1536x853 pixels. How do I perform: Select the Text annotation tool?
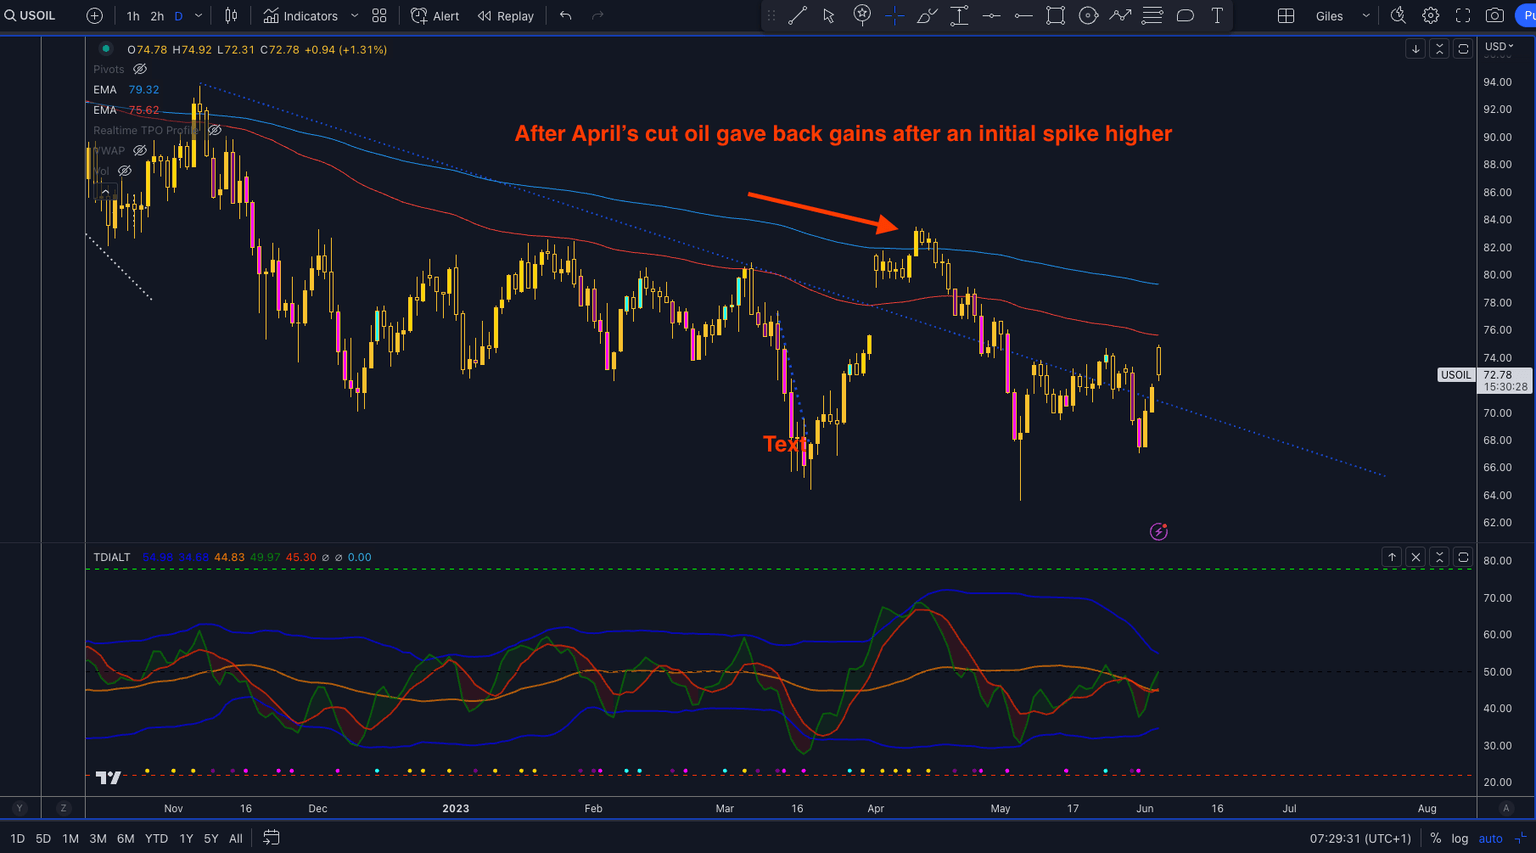tap(1217, 16)
